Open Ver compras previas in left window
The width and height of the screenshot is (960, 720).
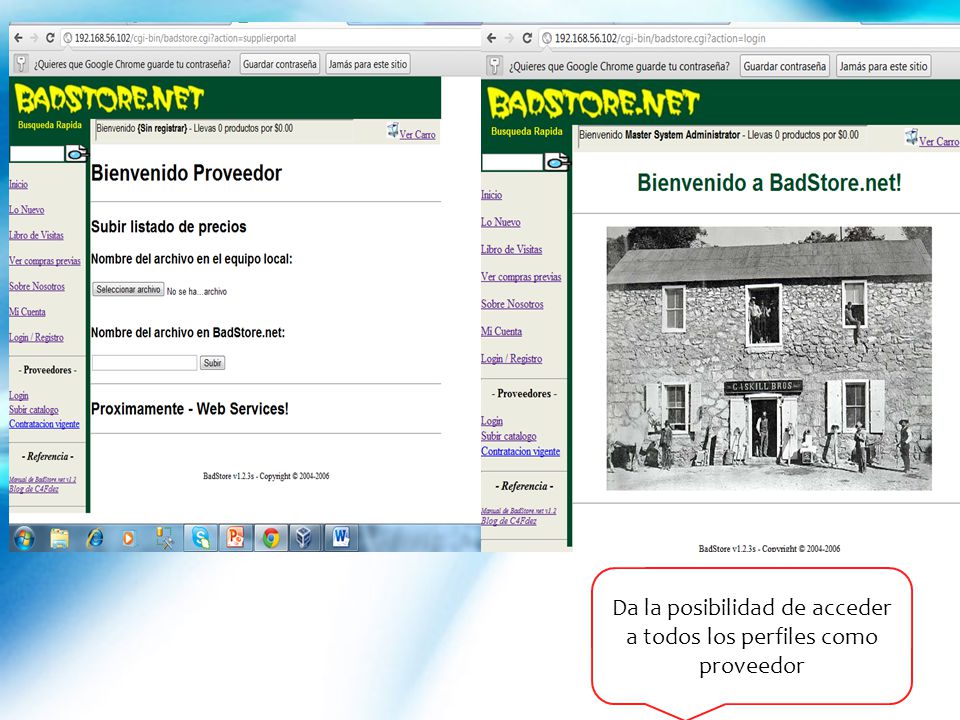coord(45,261)
